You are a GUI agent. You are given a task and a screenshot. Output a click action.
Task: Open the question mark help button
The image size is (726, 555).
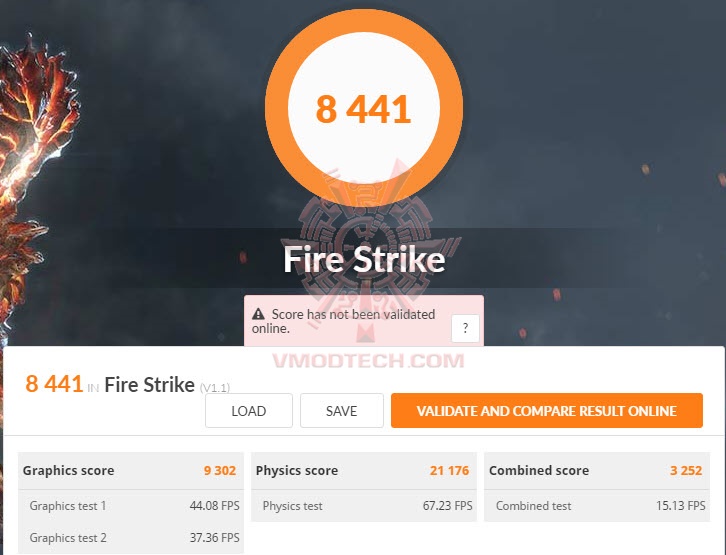(x=465, y=328)
